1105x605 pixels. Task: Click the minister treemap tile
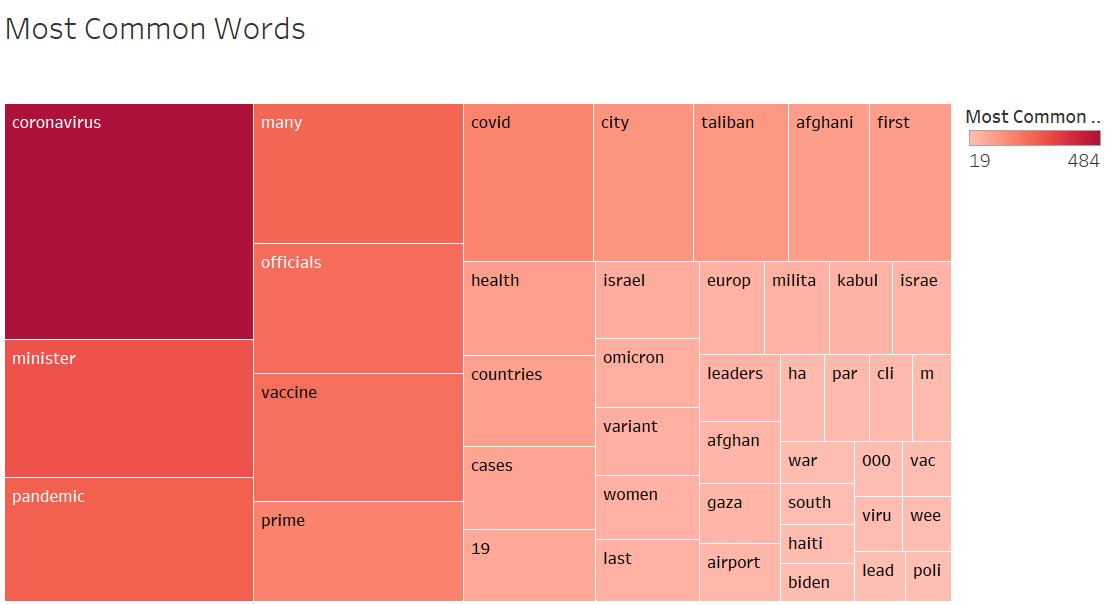tap(129, 408)
